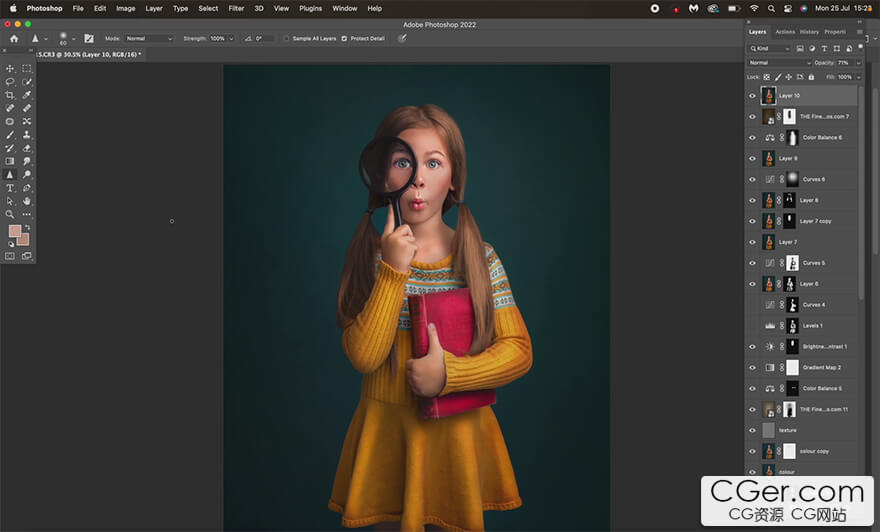Swap foreground and background colors

(27, 227)
